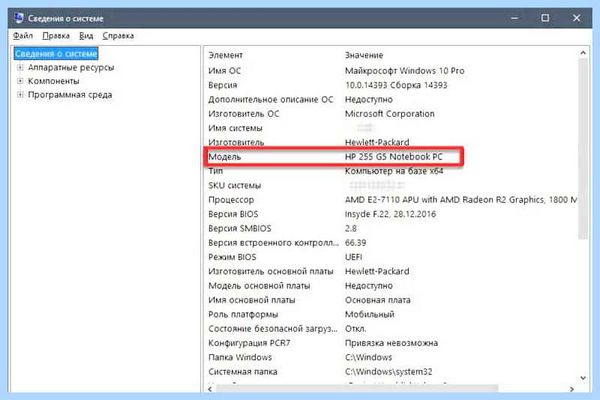The image size is (600, 400).
Task: Select the Изготовитель ОС row
Action: (392, 114)
